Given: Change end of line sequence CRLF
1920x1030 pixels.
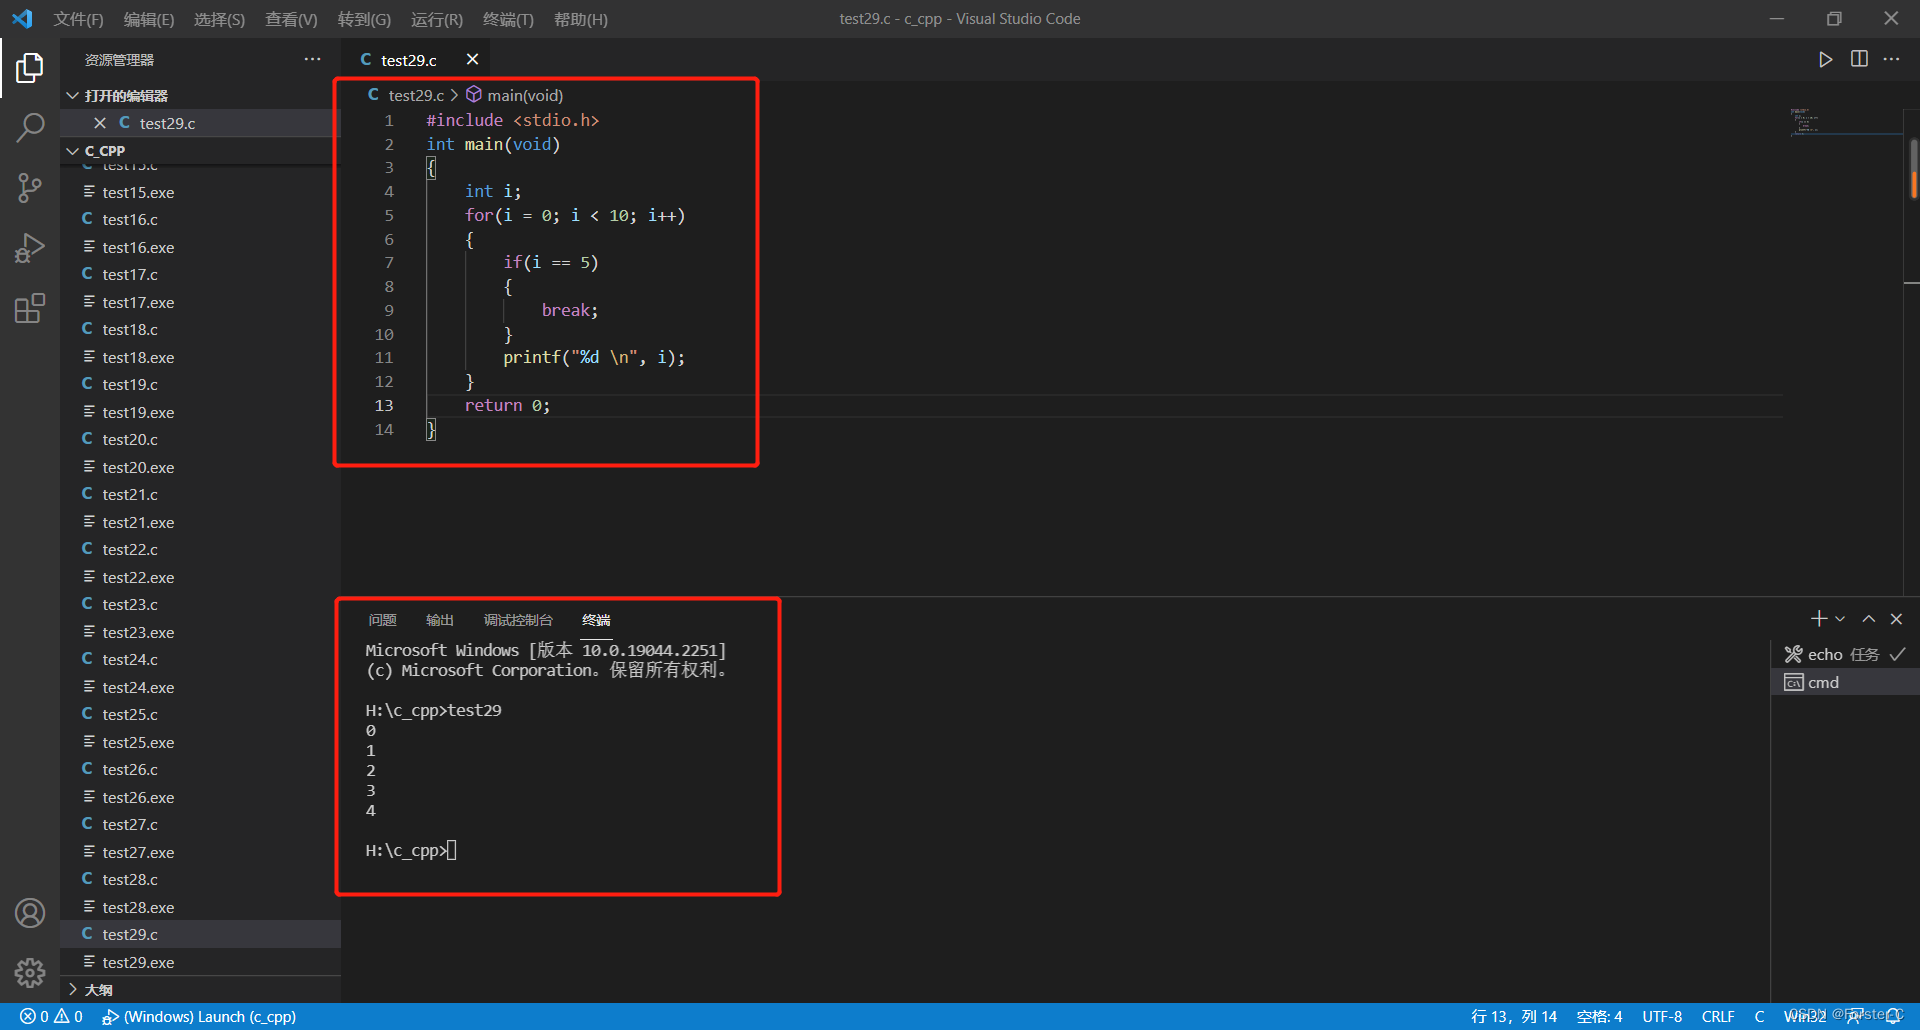Looking at the screenshot, I should (x=1718, y=1016).
